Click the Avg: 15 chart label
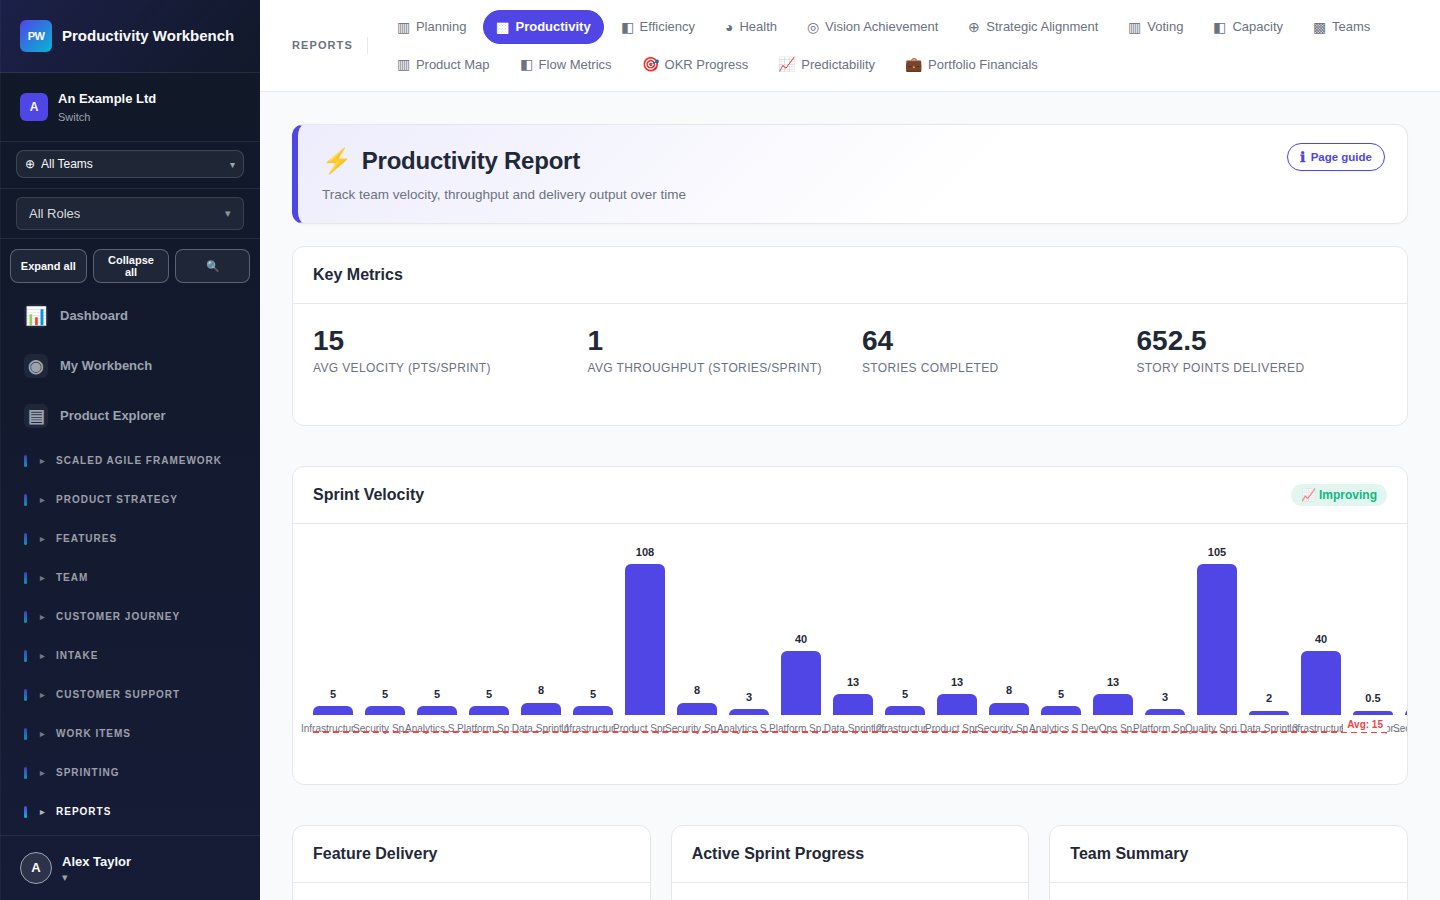This screenshot has width=1440, height=900. 1365,725
